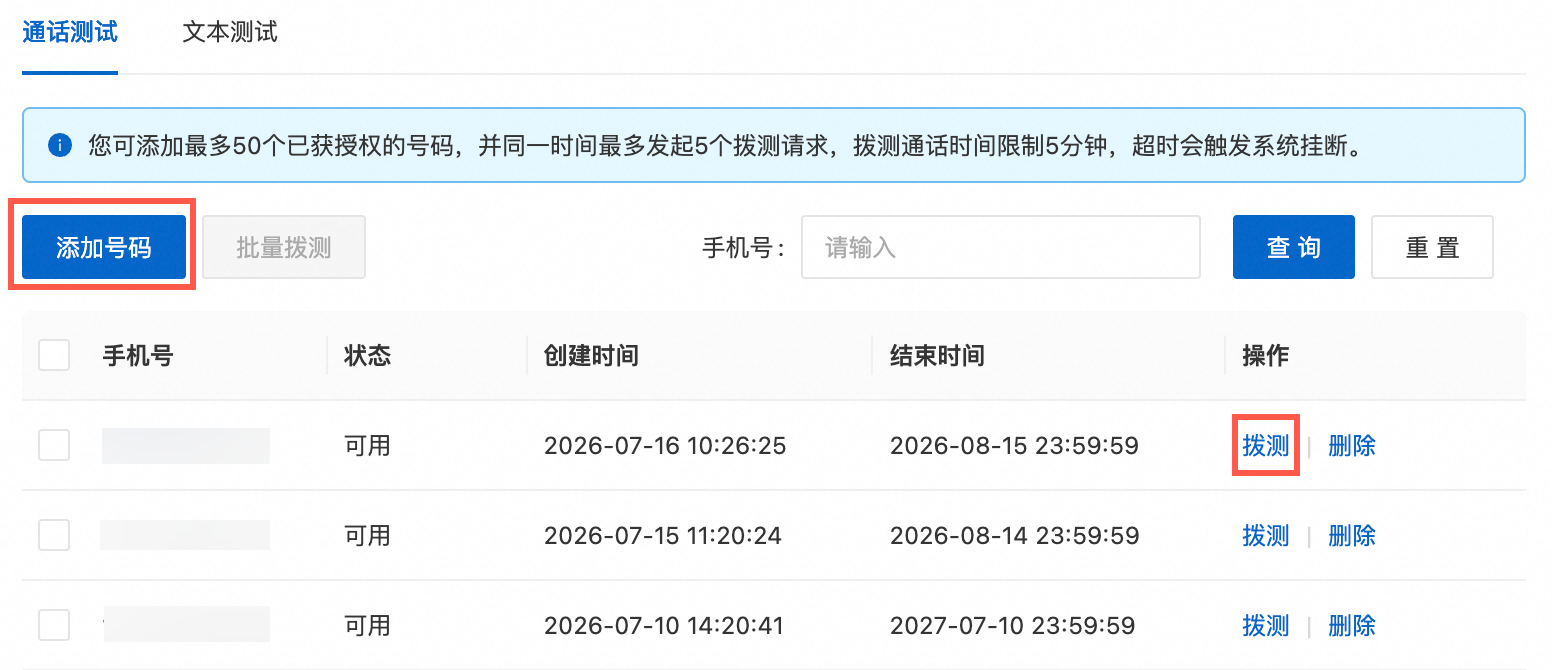This screenshot has width=1552, height=670.
Task: Check the row created 2026-07-16 10:26:25
Action: click(x=54, y=445)
